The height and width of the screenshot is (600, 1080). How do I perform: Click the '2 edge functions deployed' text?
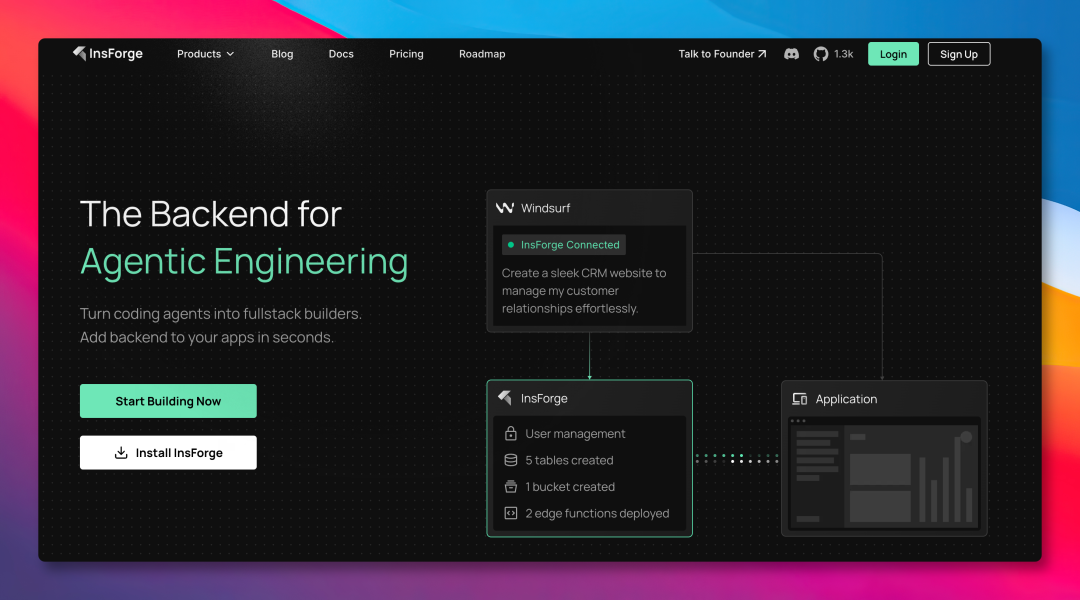pyautogui.click(x=597, y=513)
